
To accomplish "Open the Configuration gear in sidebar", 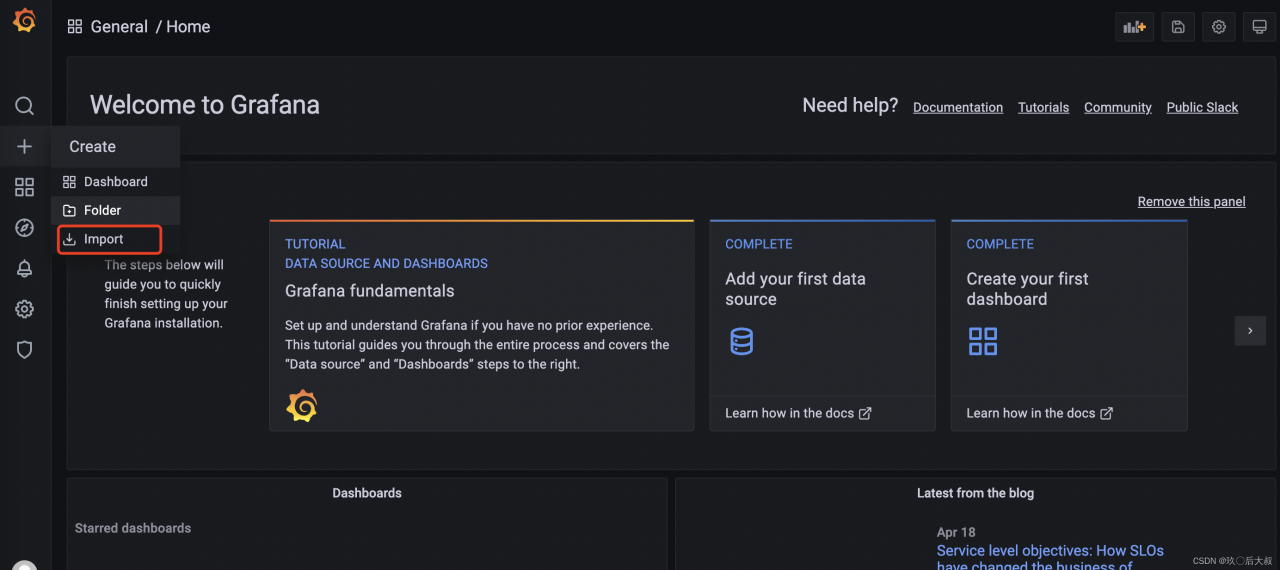I will tap(25, 309).
